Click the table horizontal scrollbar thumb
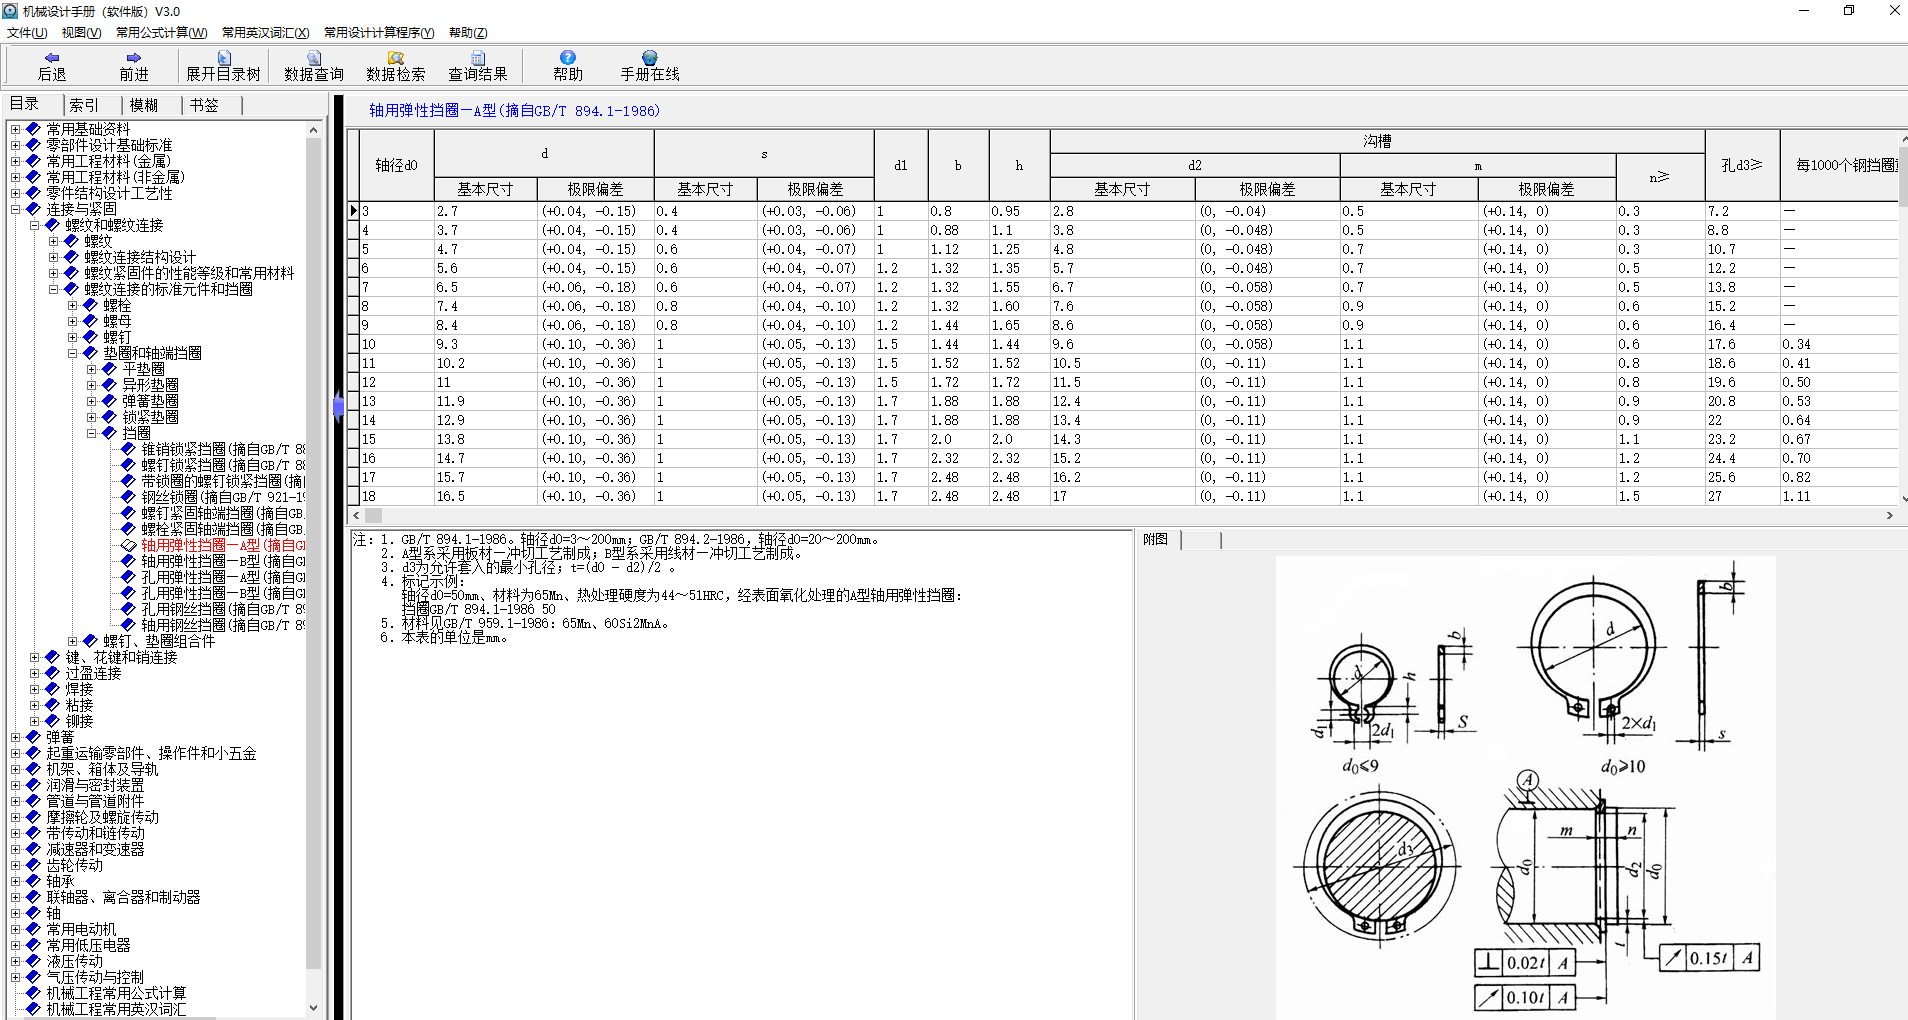Viewport: 1908px width, 1020px height. 373,516
